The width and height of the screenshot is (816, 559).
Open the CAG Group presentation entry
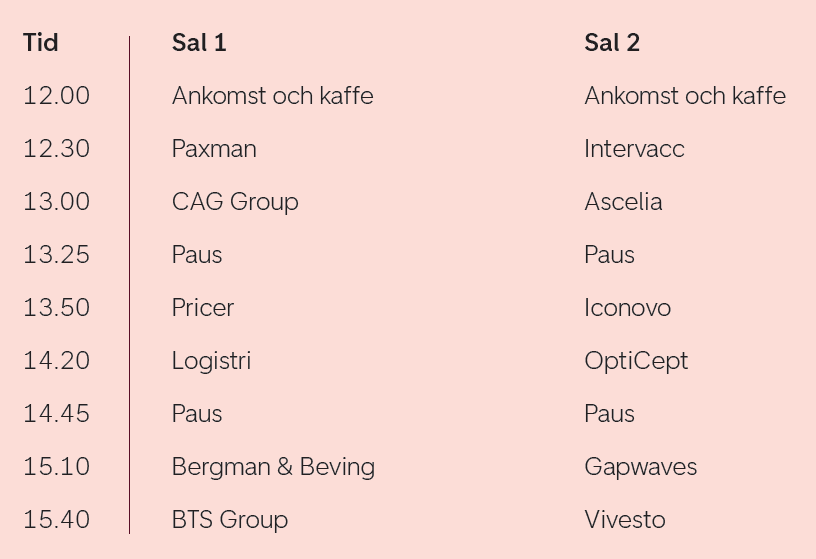(235, 202)
